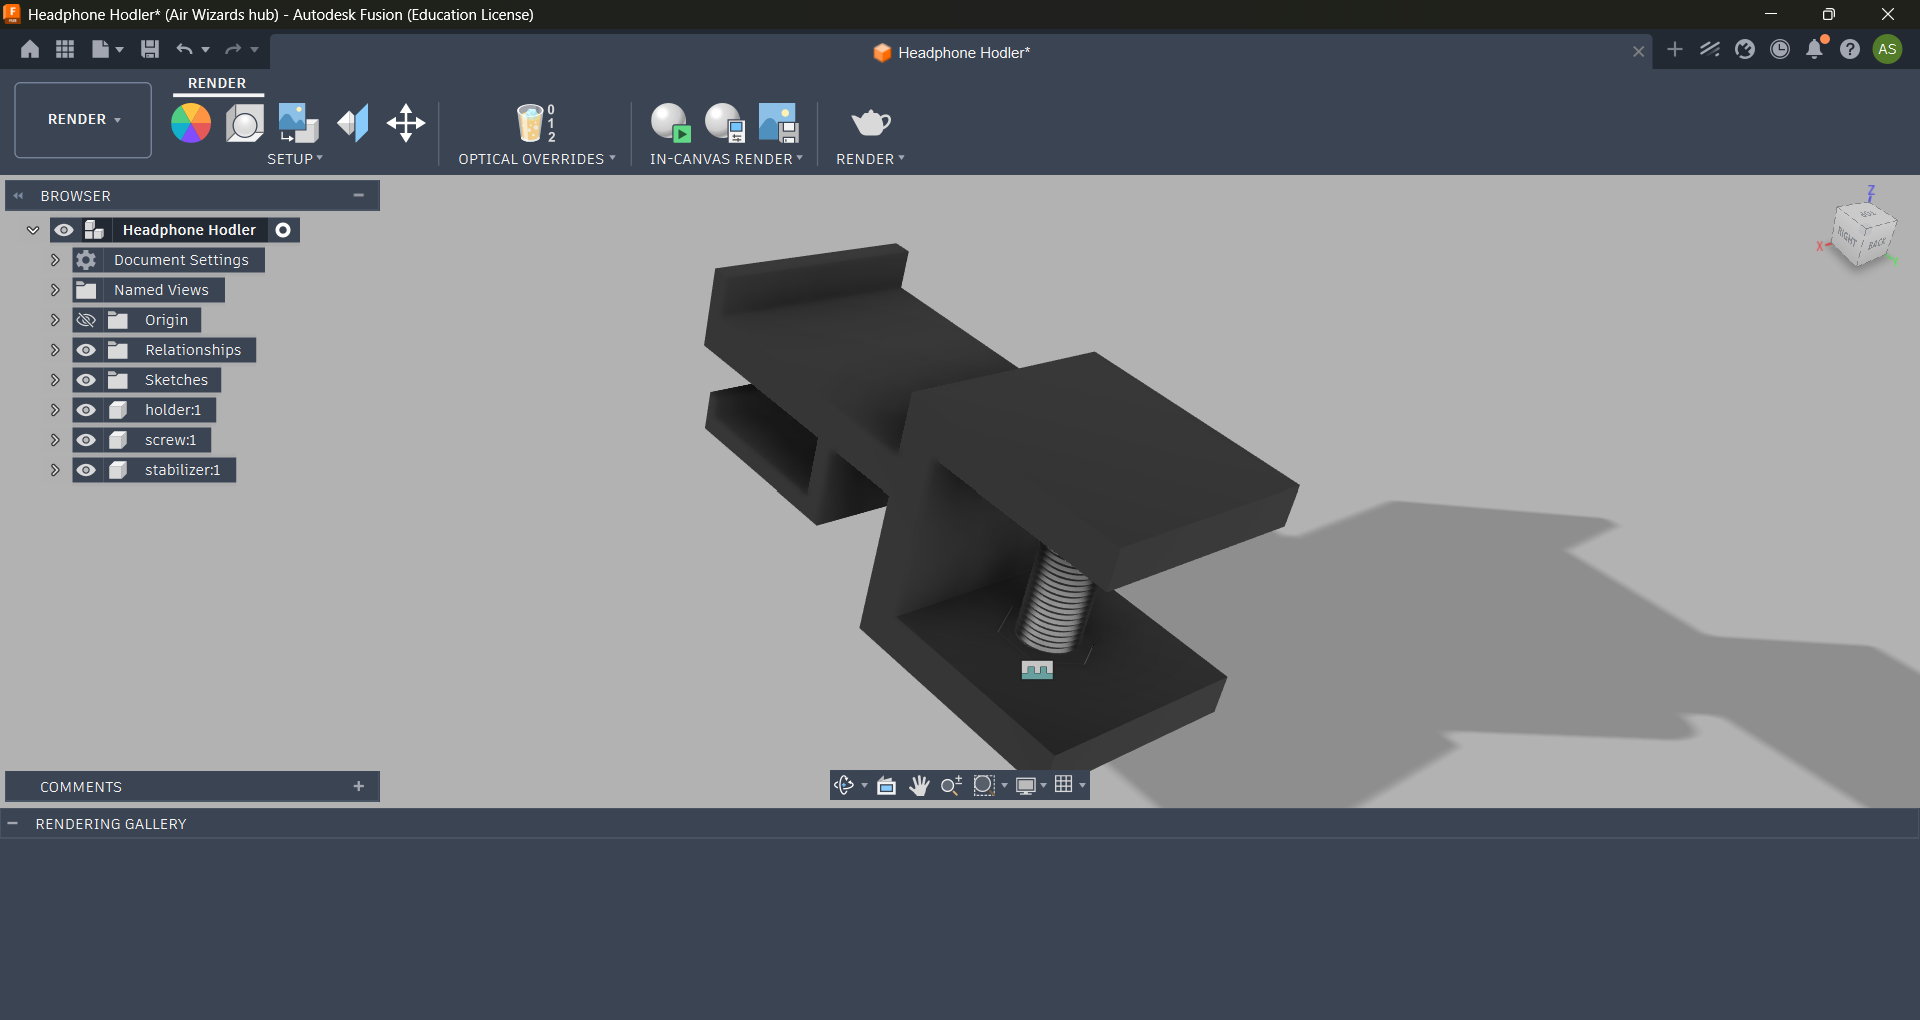Select the Headphone Hodler document tab

pos(951,53)
